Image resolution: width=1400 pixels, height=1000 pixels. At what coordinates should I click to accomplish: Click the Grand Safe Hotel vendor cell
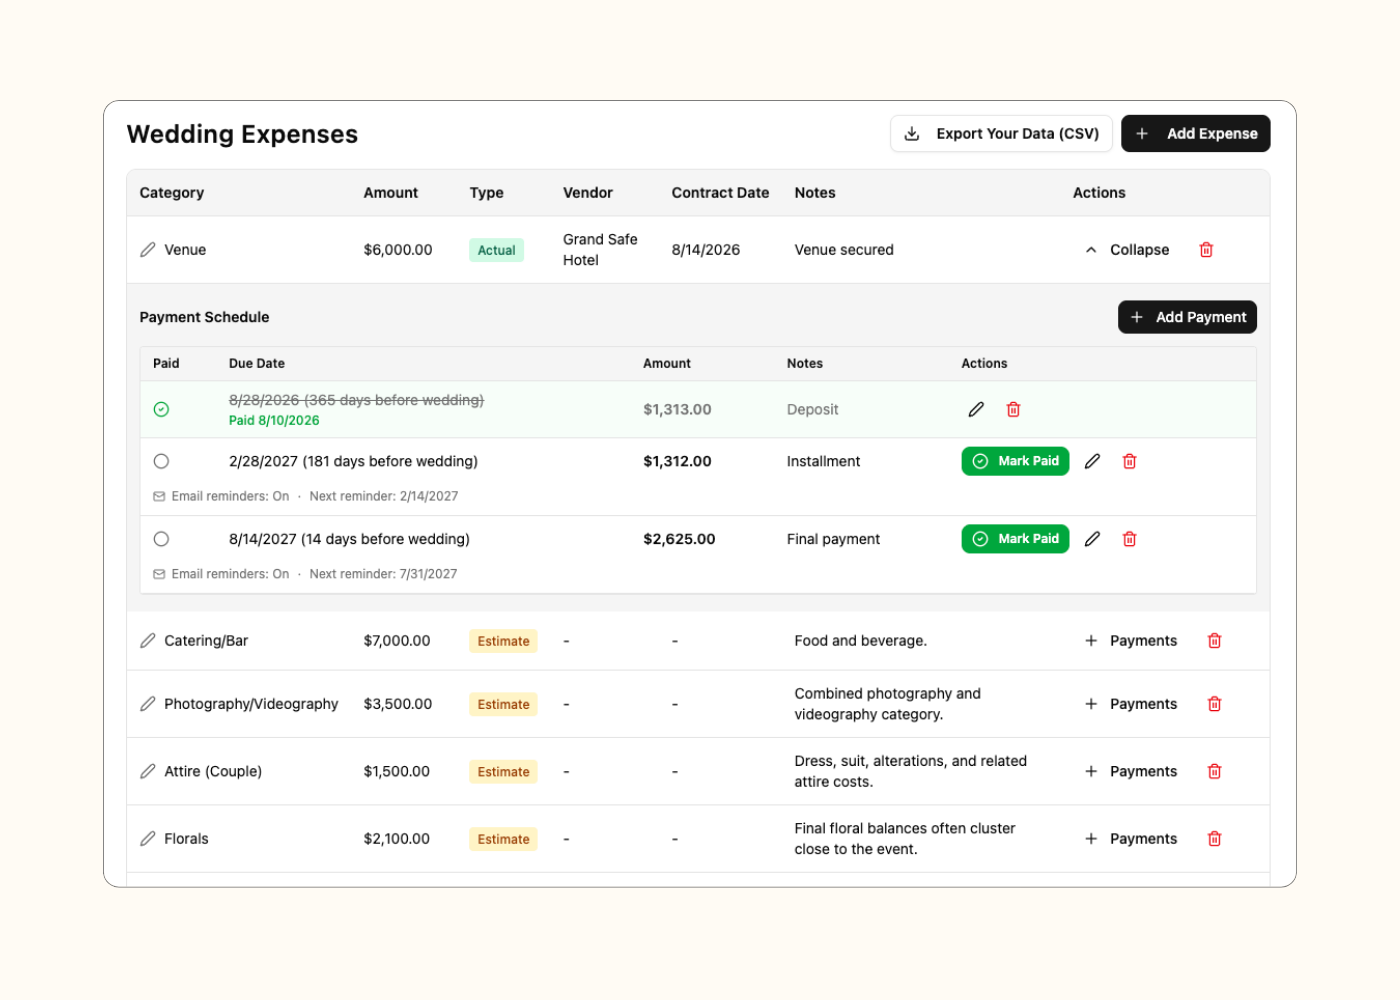600,250
